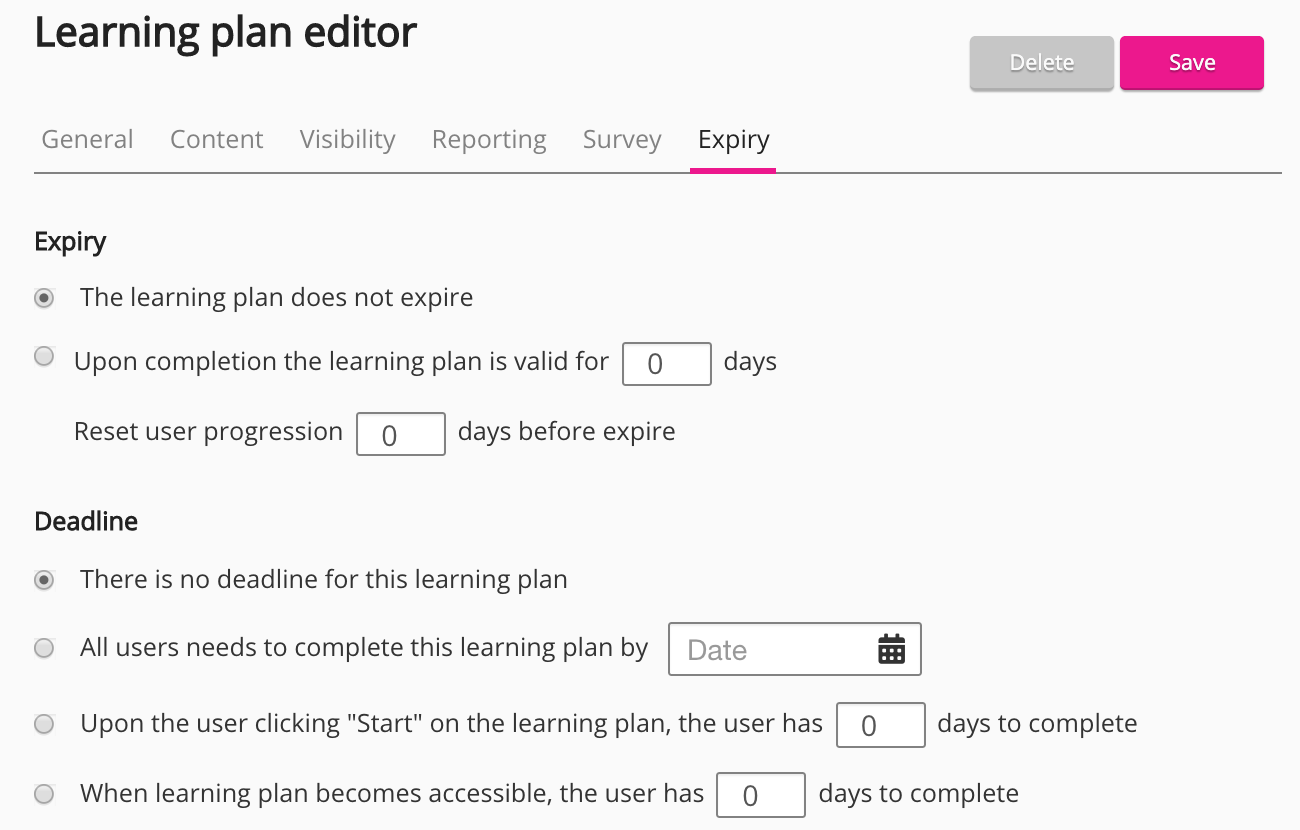Open the Content tab
The width and height of the screenshot is (1300, 830).
(x=216, y=139)
